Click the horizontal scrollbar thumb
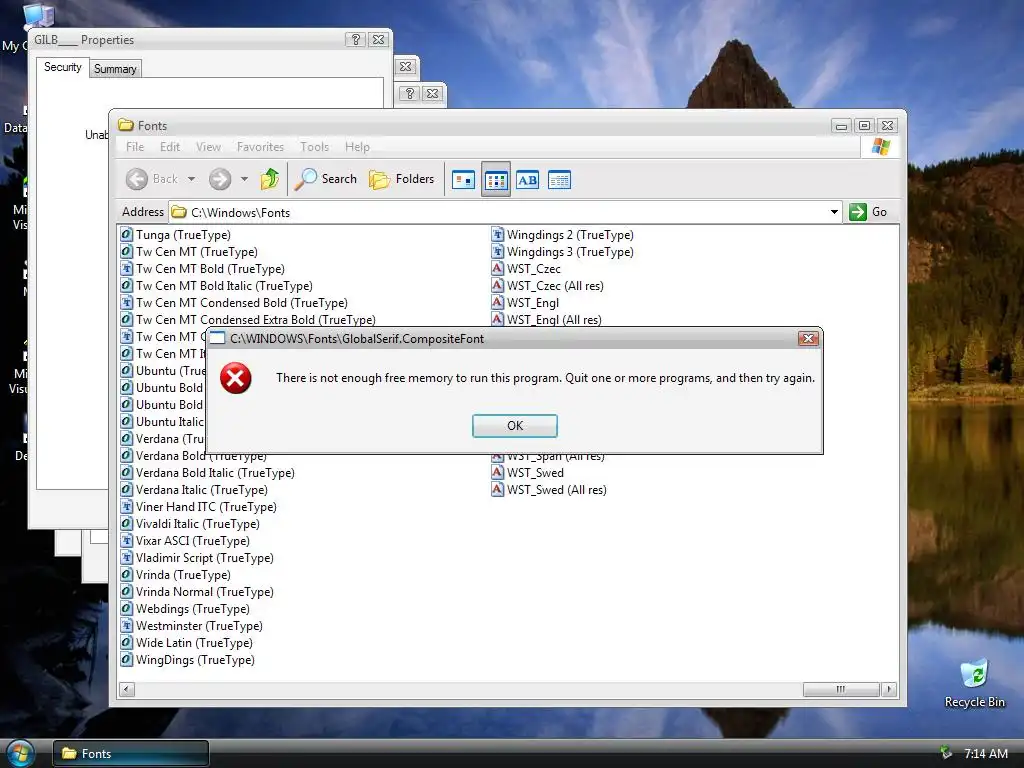Viewport: 1024px width, 768px height. pyautogui.click(x=840, y=690)
